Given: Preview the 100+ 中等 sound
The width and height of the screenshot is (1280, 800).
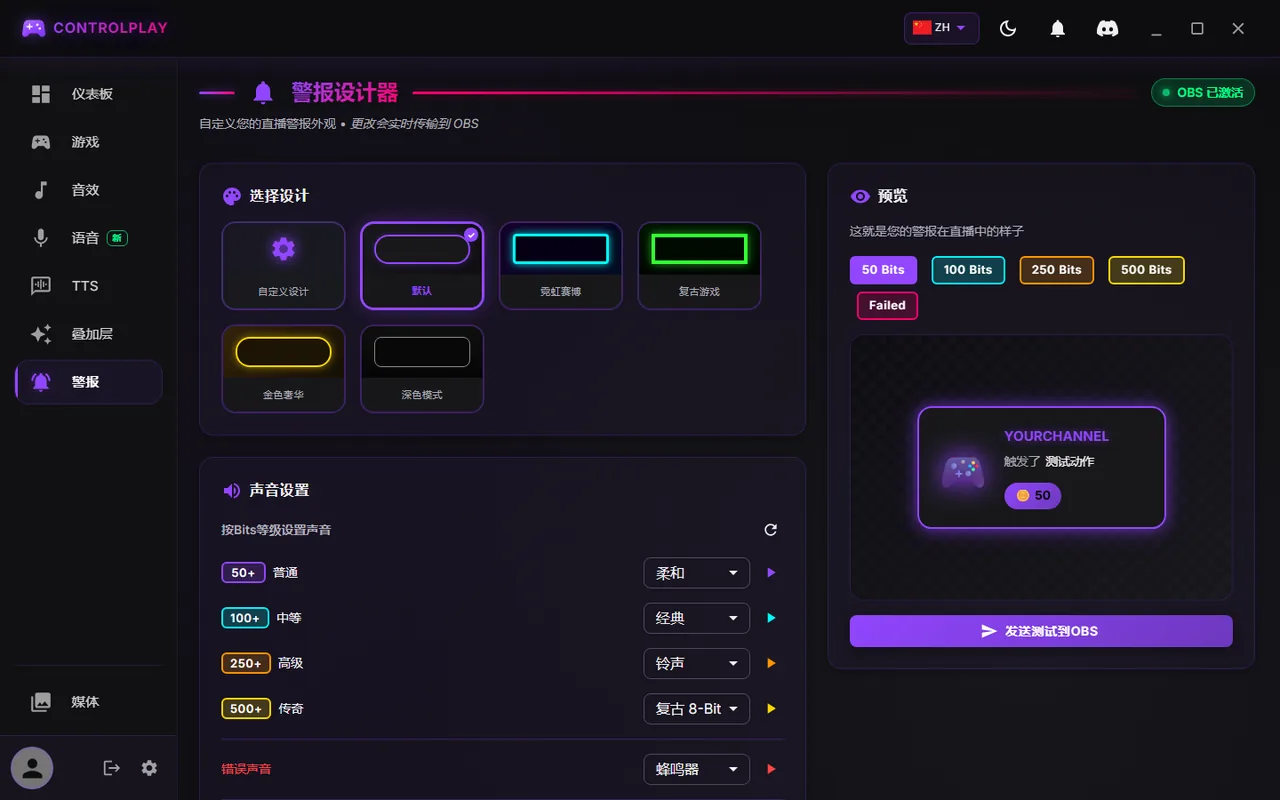Looking at the screenshot, I should (771, 618).
